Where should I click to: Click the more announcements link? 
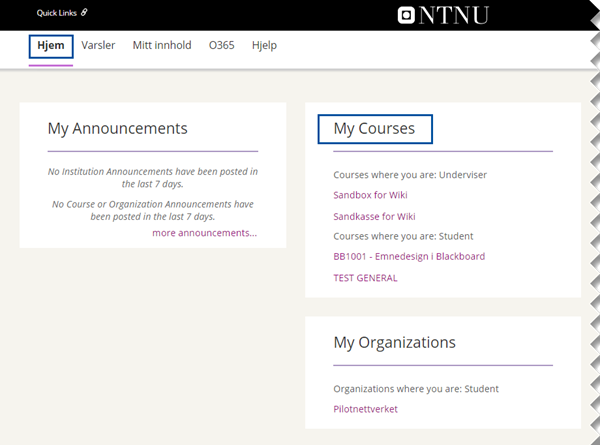click(x=205, y=233)
